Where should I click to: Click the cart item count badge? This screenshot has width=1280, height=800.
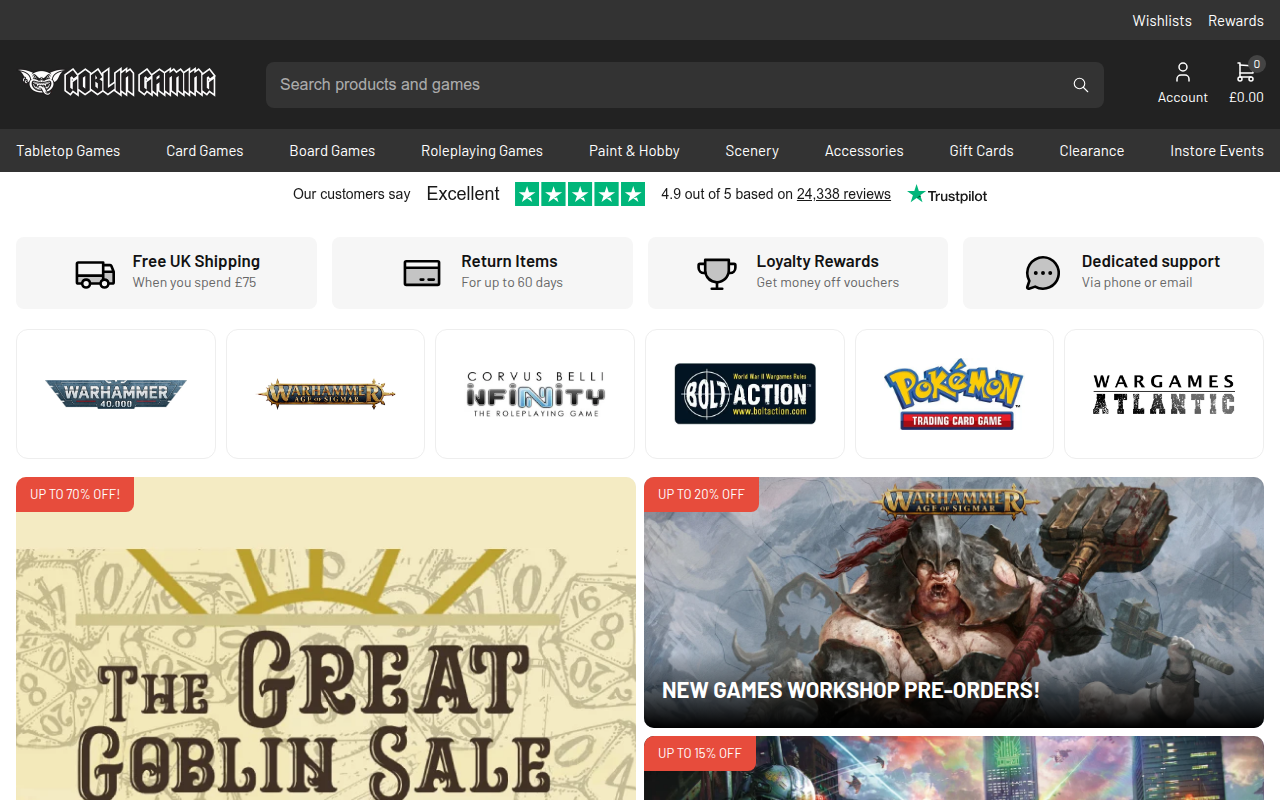tap(1257, 64)
